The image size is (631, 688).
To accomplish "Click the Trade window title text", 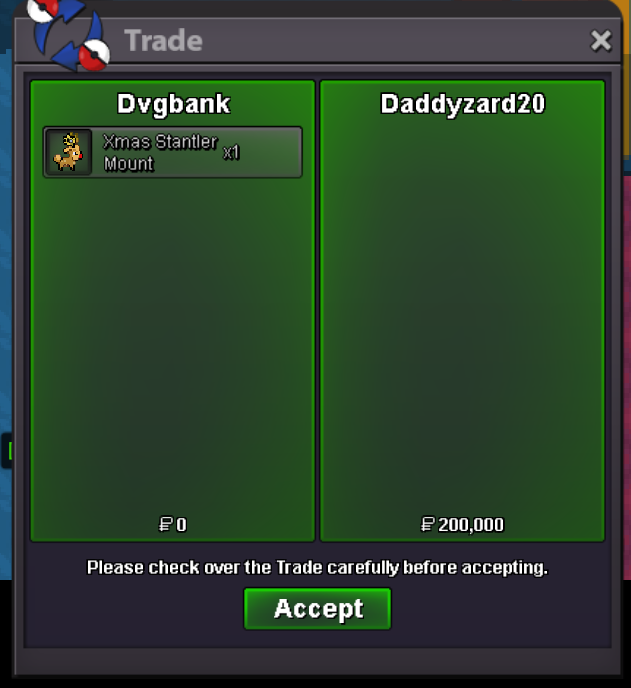I will [x=163, y=41].
